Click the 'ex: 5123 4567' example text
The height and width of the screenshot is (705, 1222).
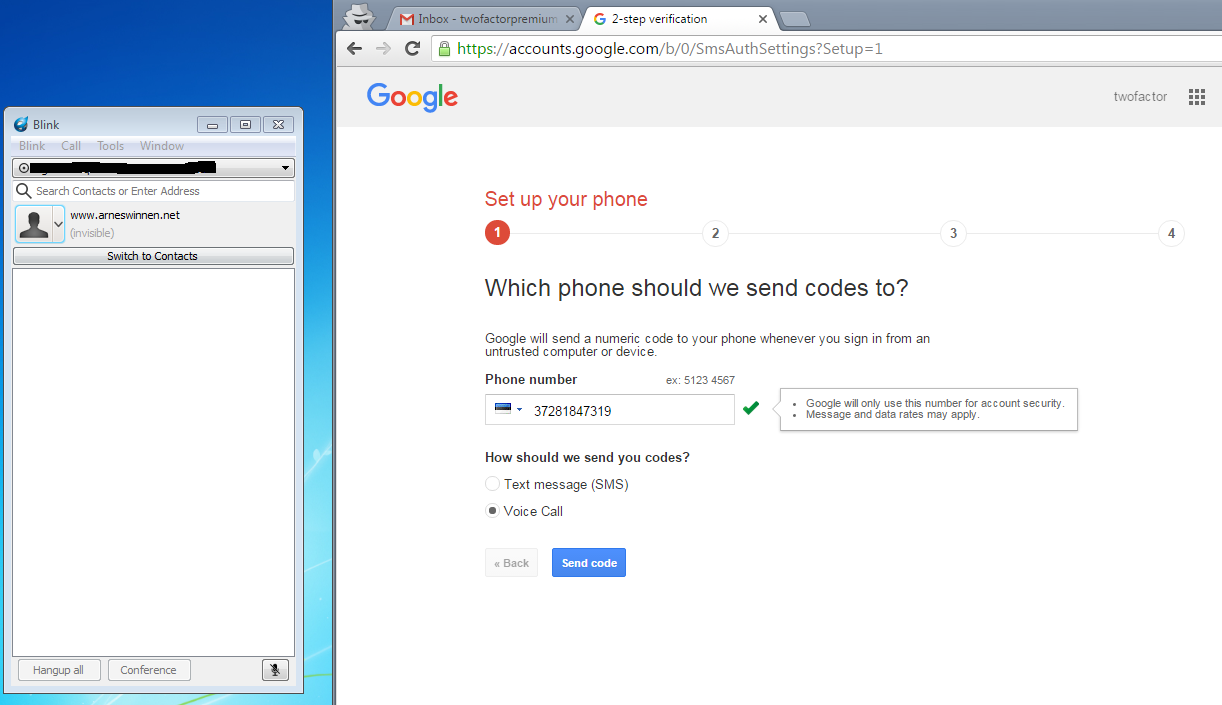coord(701,380)
